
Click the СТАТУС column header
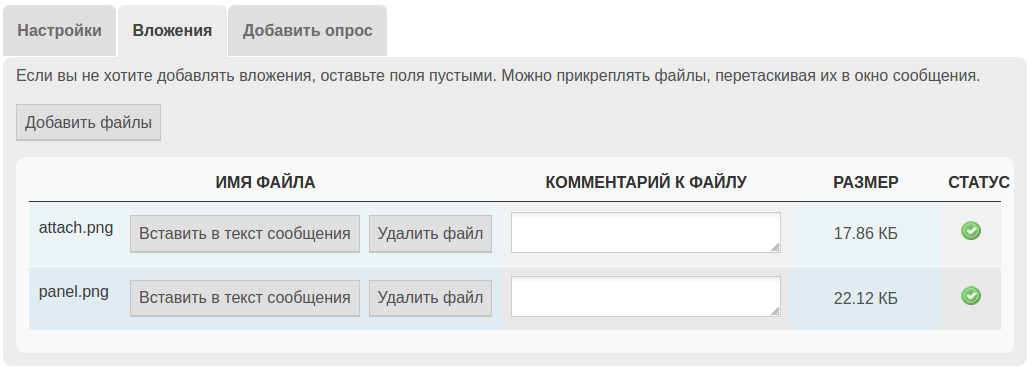[x=979, y=182]
